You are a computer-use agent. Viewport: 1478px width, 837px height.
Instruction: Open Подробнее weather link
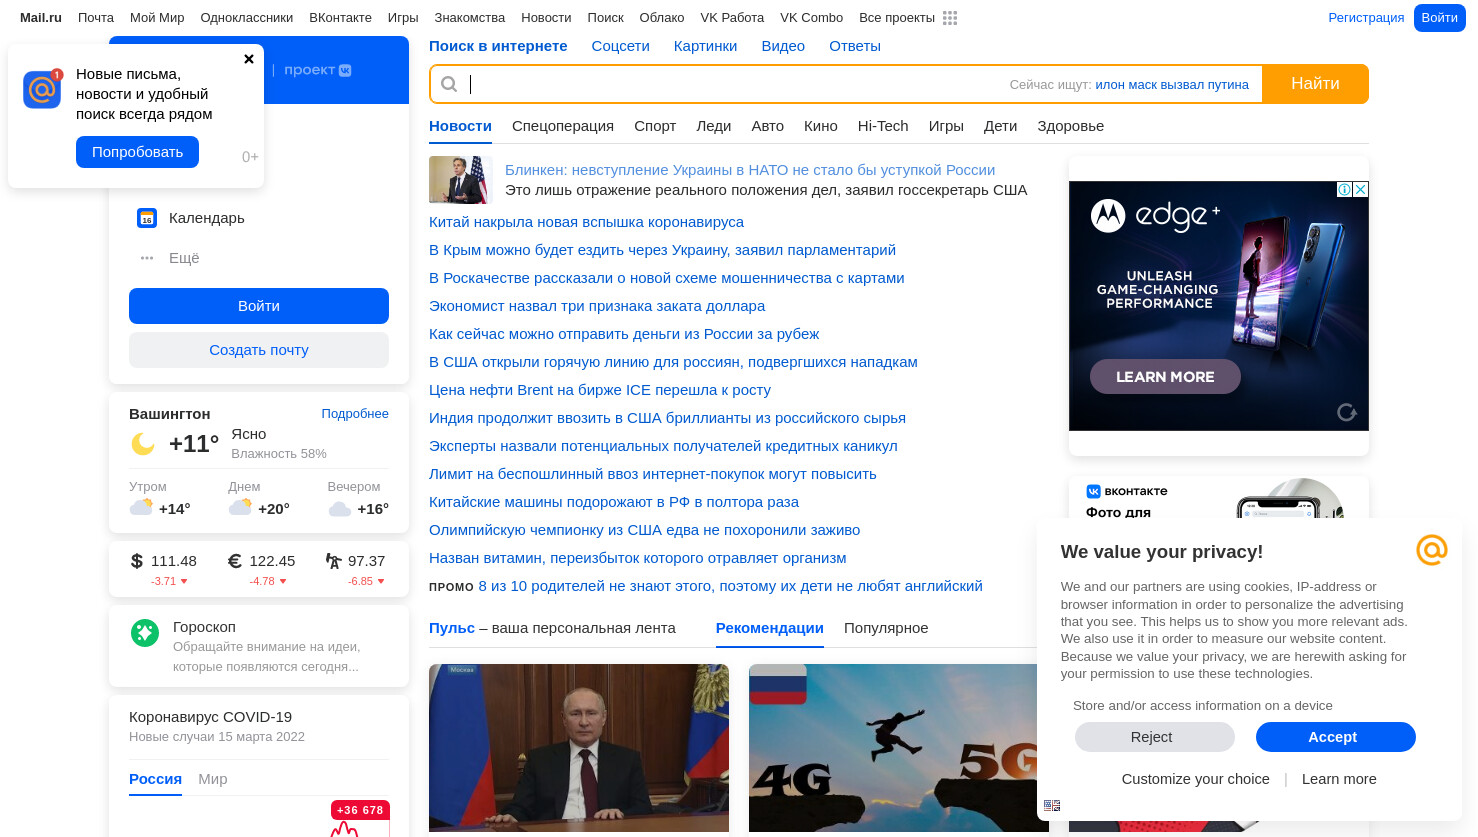tap(355, 414)
